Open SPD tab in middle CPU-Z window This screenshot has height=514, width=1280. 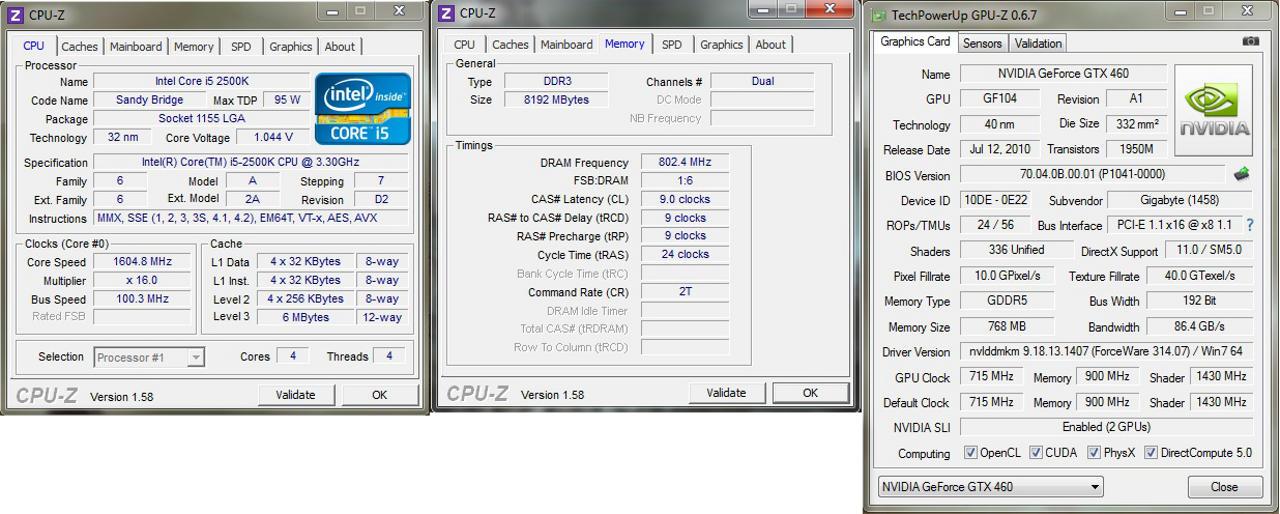point(672,44)
